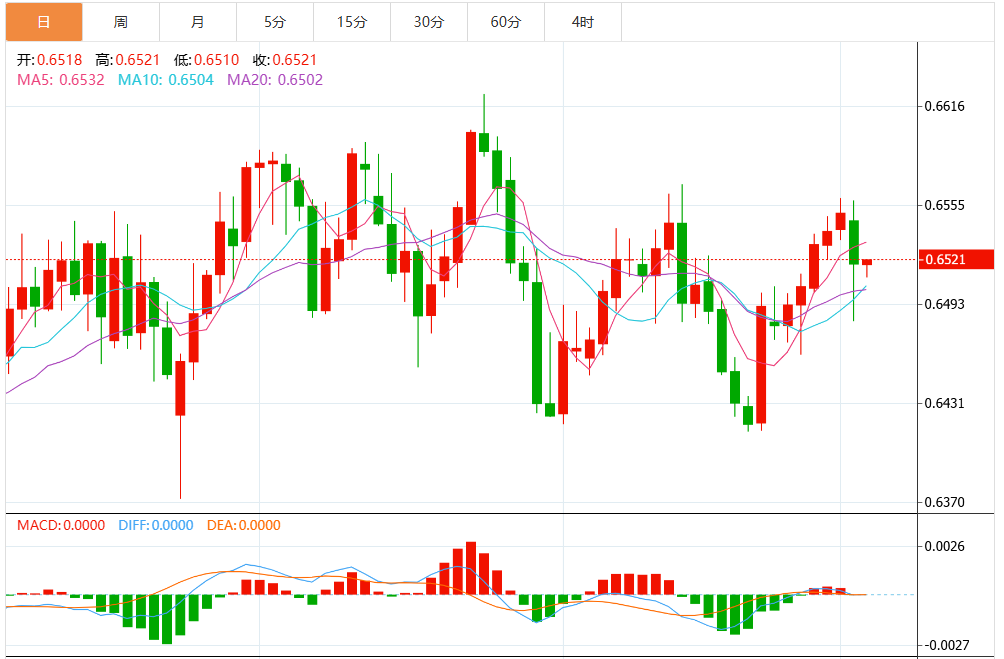This screenshot has width=1004, height=659.
Task: Click the 0.0026 MACD axis label
Action: coord(944,546)
